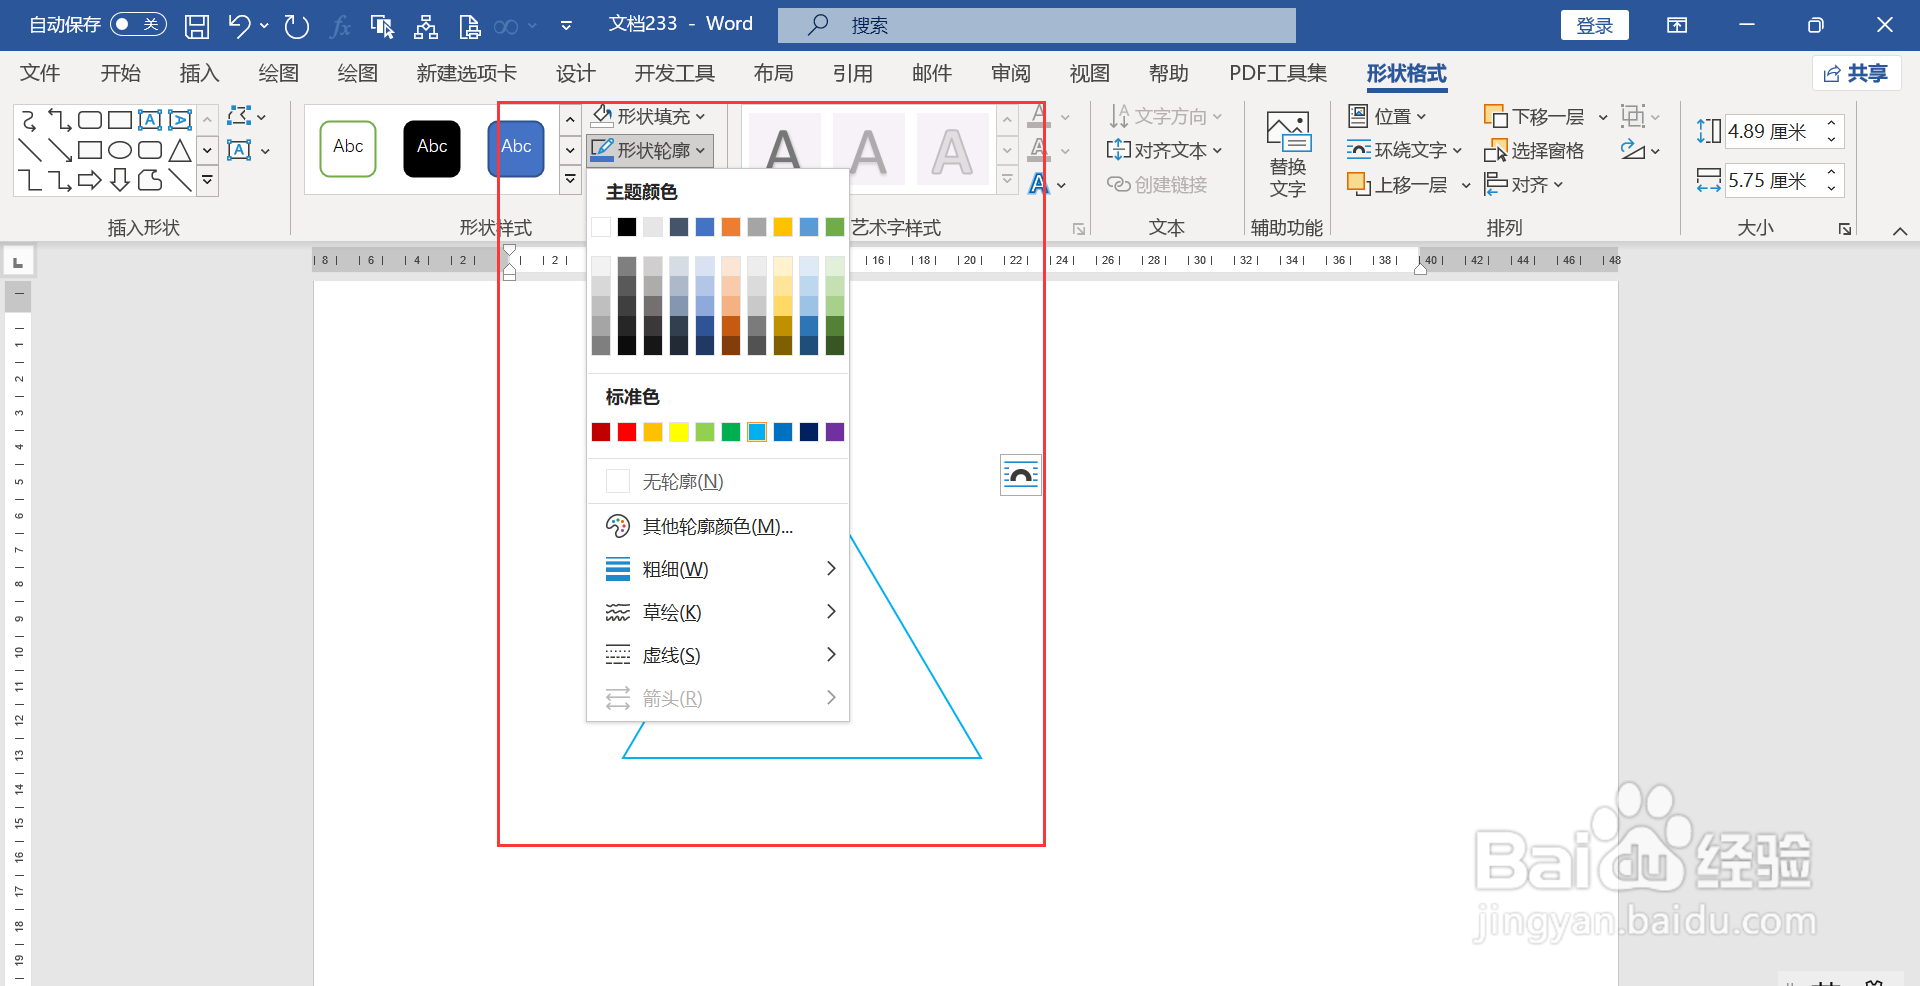Screen dimensions: 1920x986
Task: Click the 登录 sign-in button
Action: pos(1594,26)
